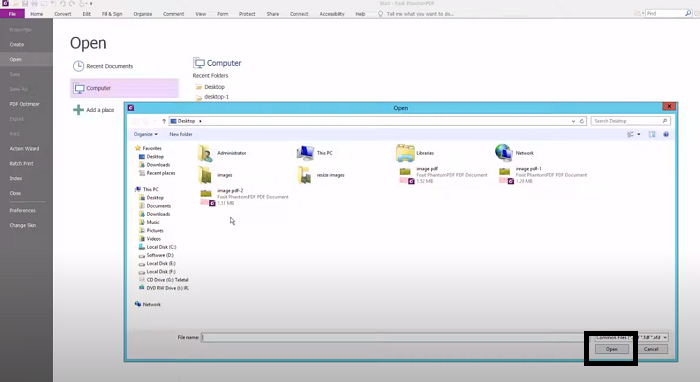Click the Find field at top right

point(665,13)
